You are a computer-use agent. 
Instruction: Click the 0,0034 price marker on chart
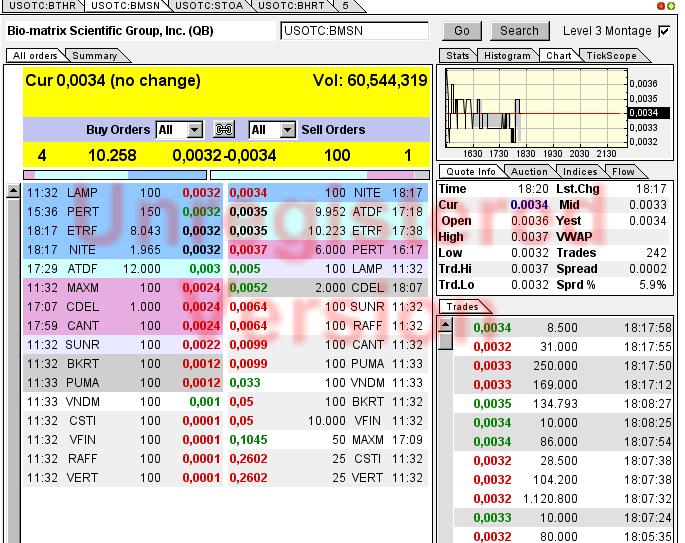coord(648,113)
